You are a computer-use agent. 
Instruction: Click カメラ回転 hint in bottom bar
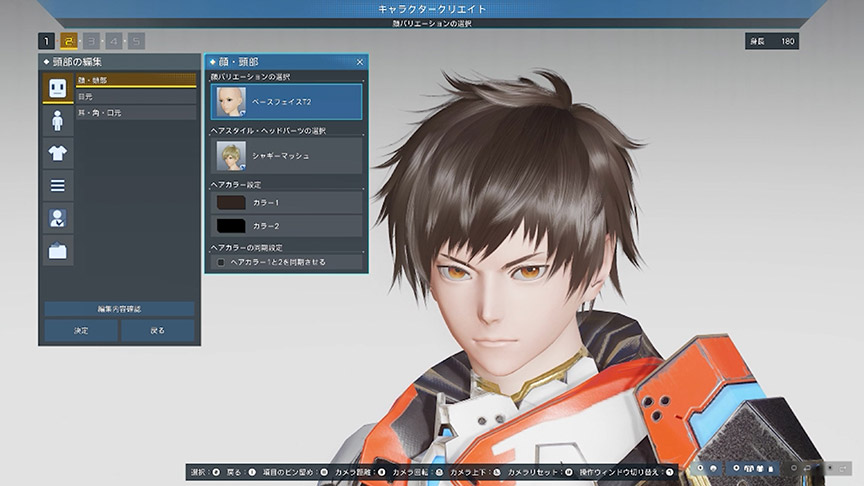coord(418,472)
